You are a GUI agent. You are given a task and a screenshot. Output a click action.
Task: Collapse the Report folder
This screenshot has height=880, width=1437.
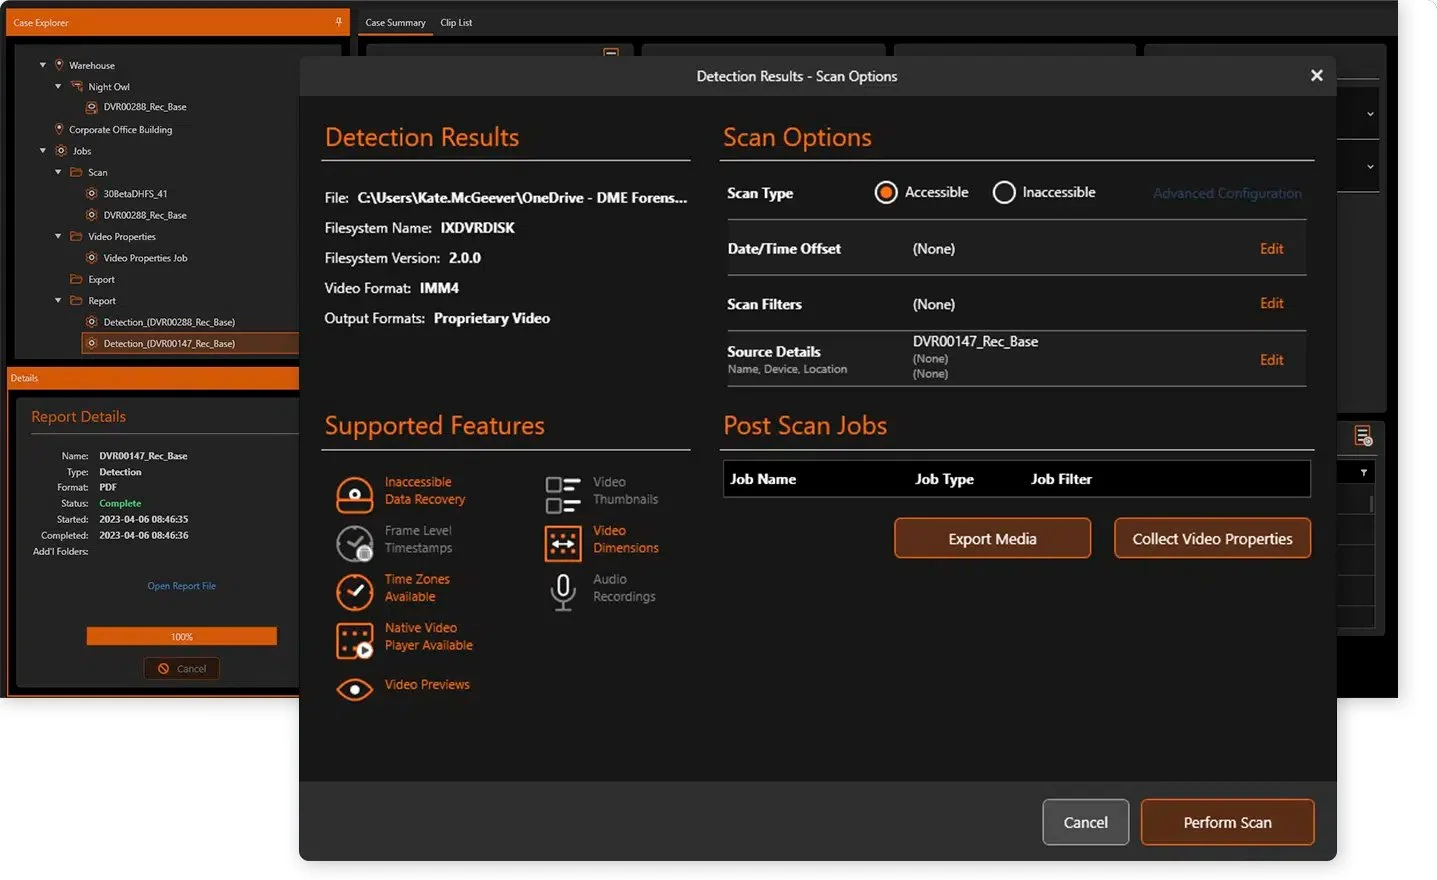point(58,300)
